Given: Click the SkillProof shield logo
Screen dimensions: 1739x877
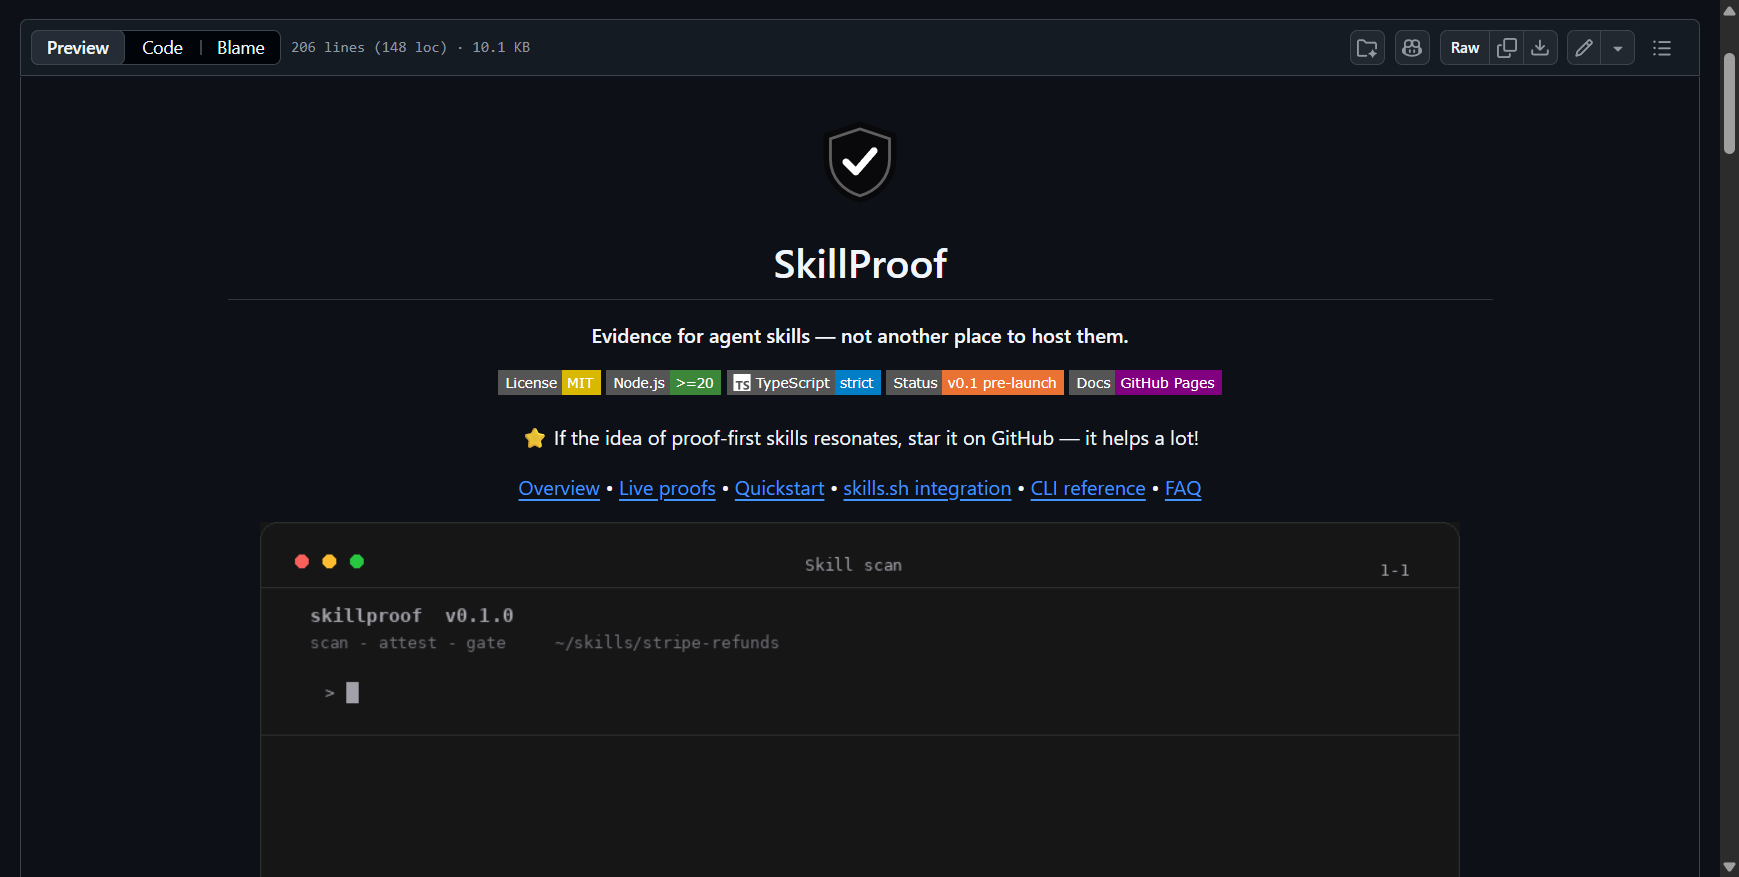Looking at the screenshot, I should pyautogui.click(x=860, y=161).
